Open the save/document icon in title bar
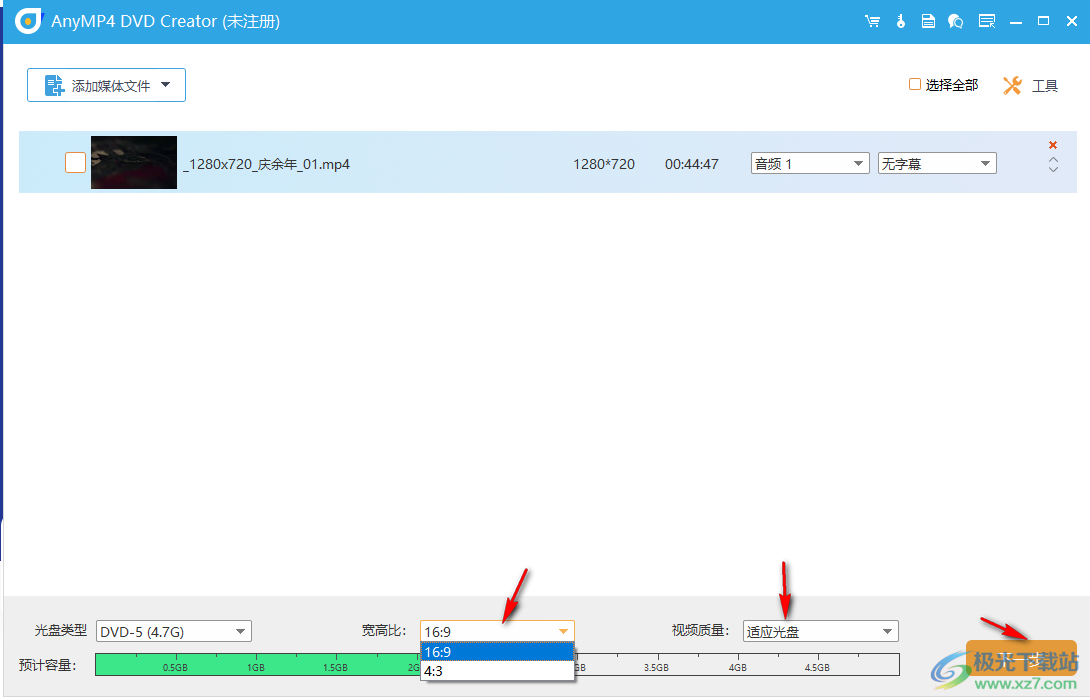The image size is (1090, 700). click(x=928, y=20)
